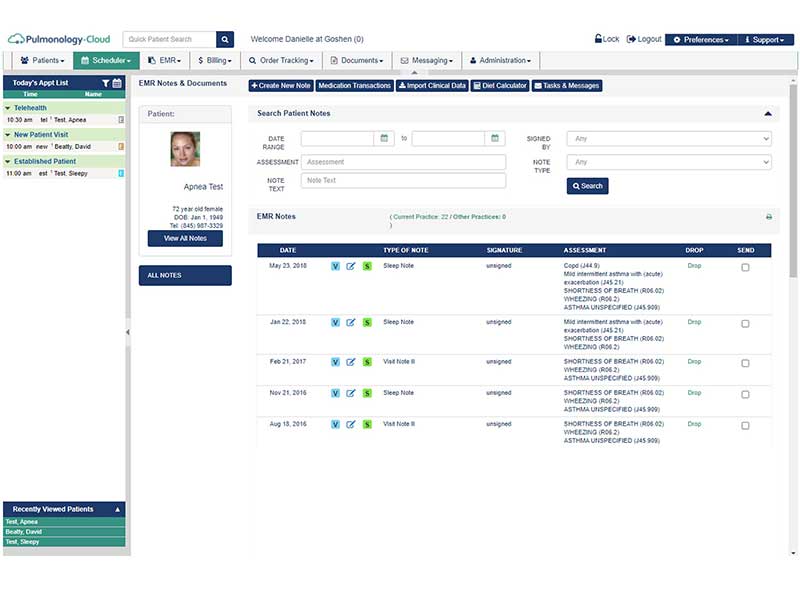Click the blue V view icon for Feb 21, 2017 note

tap(335, 362)
